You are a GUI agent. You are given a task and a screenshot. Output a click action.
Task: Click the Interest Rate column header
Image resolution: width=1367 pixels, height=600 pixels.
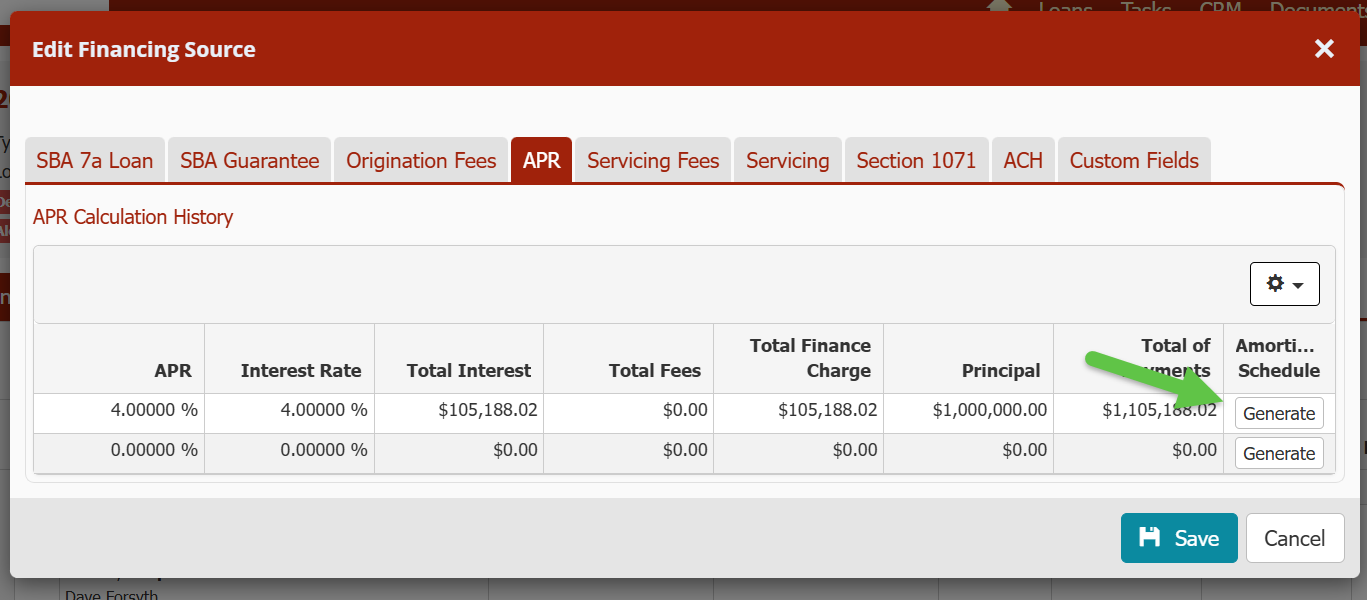point(290,358)
